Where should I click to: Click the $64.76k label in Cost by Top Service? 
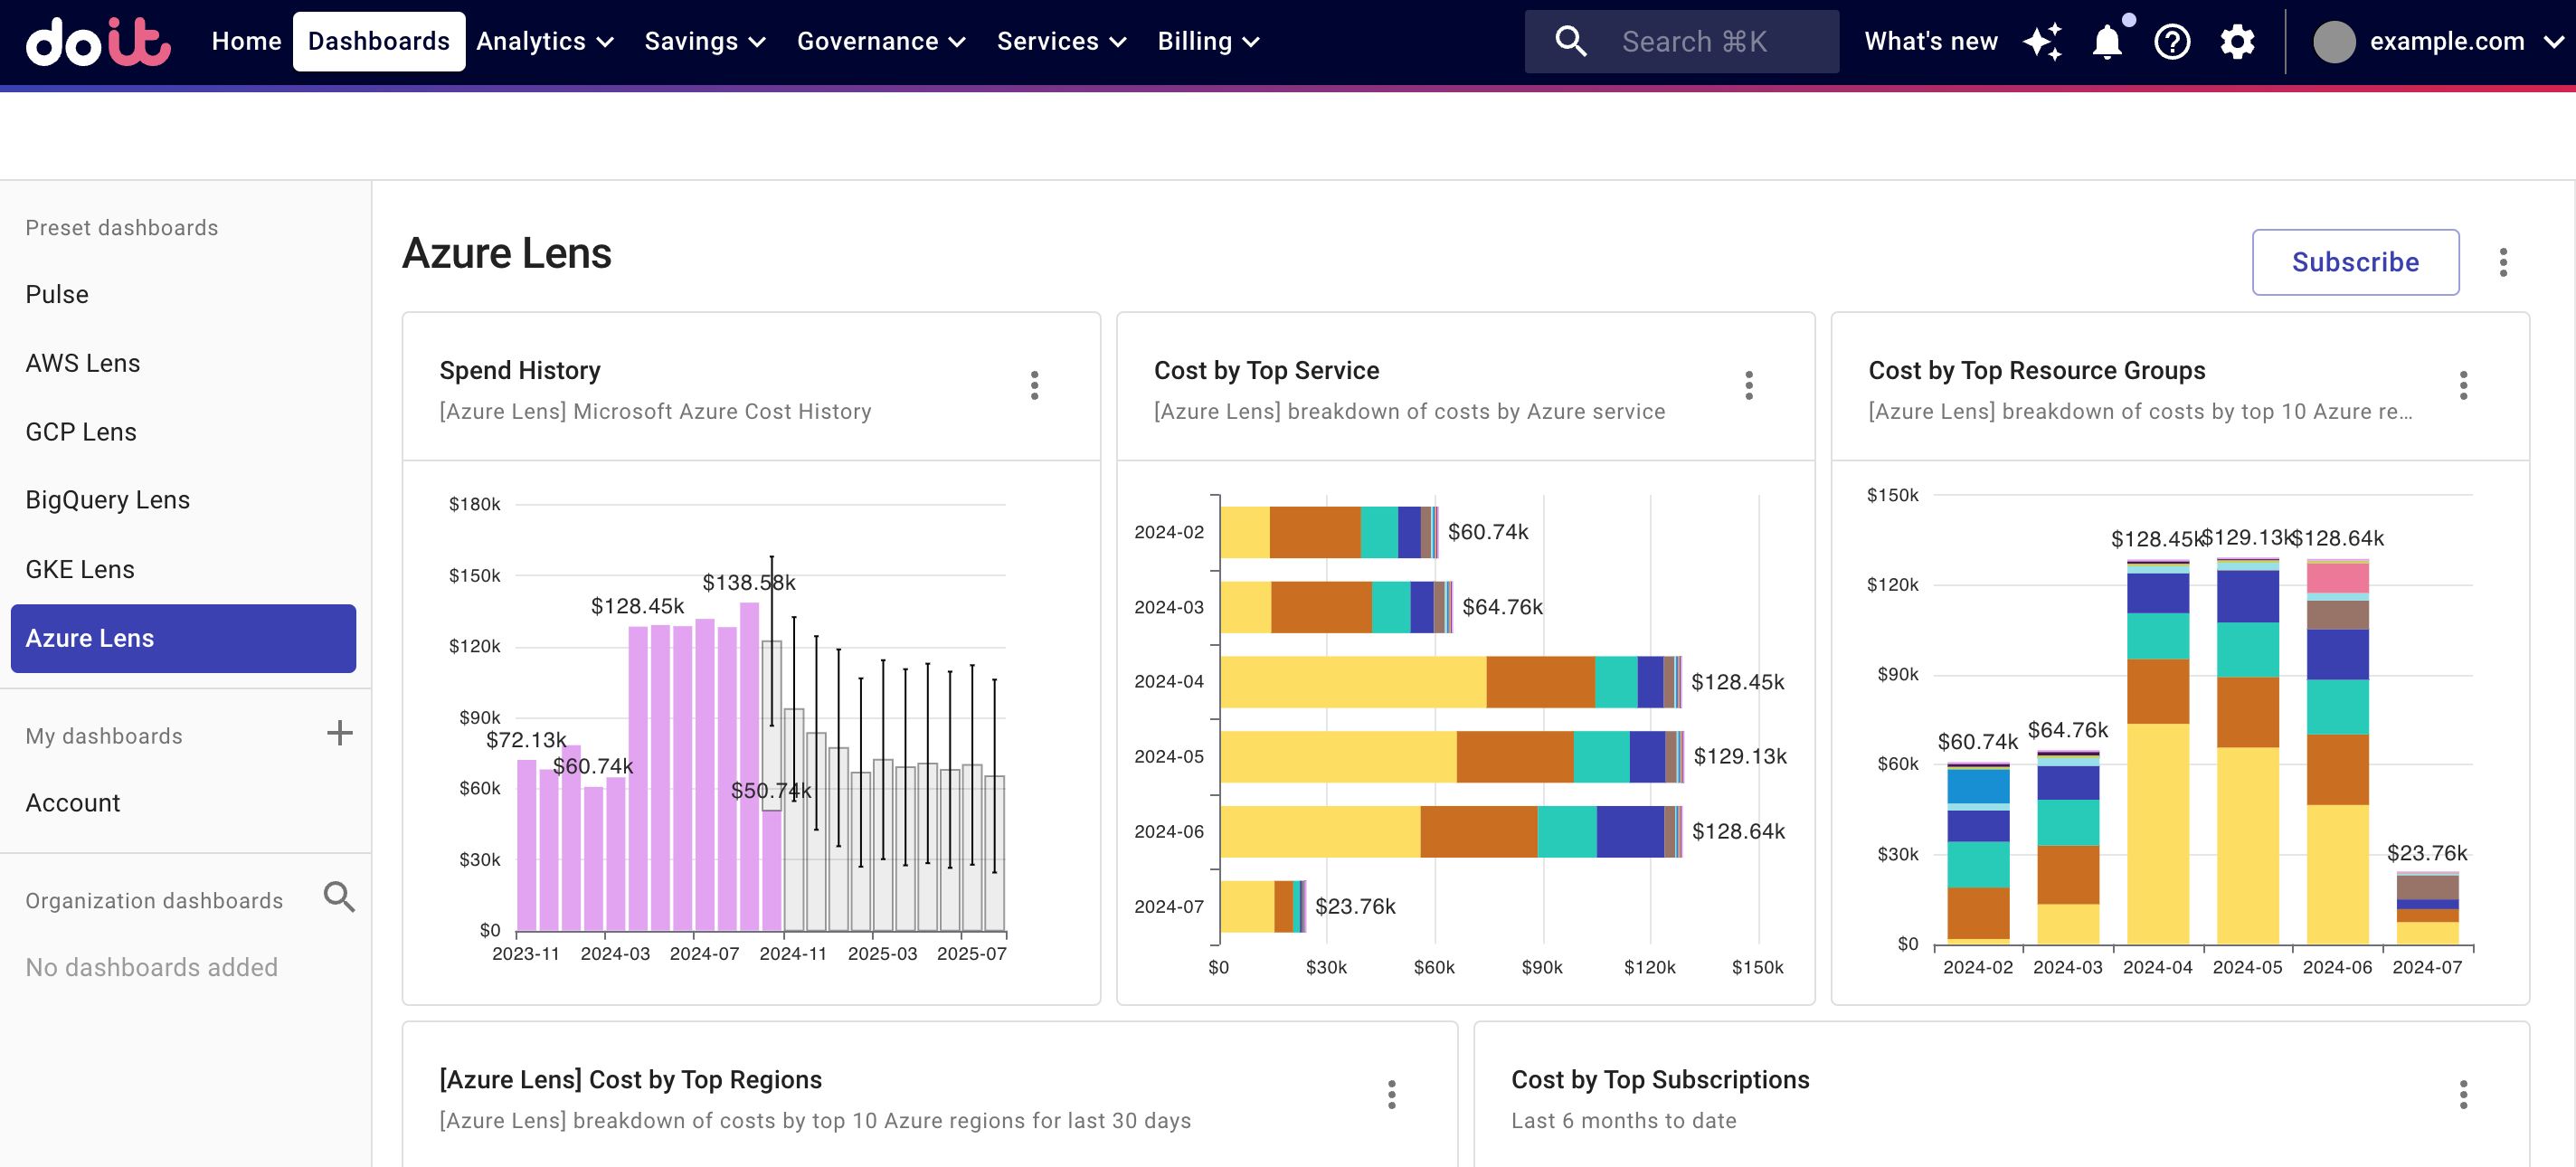[1502, 607]
